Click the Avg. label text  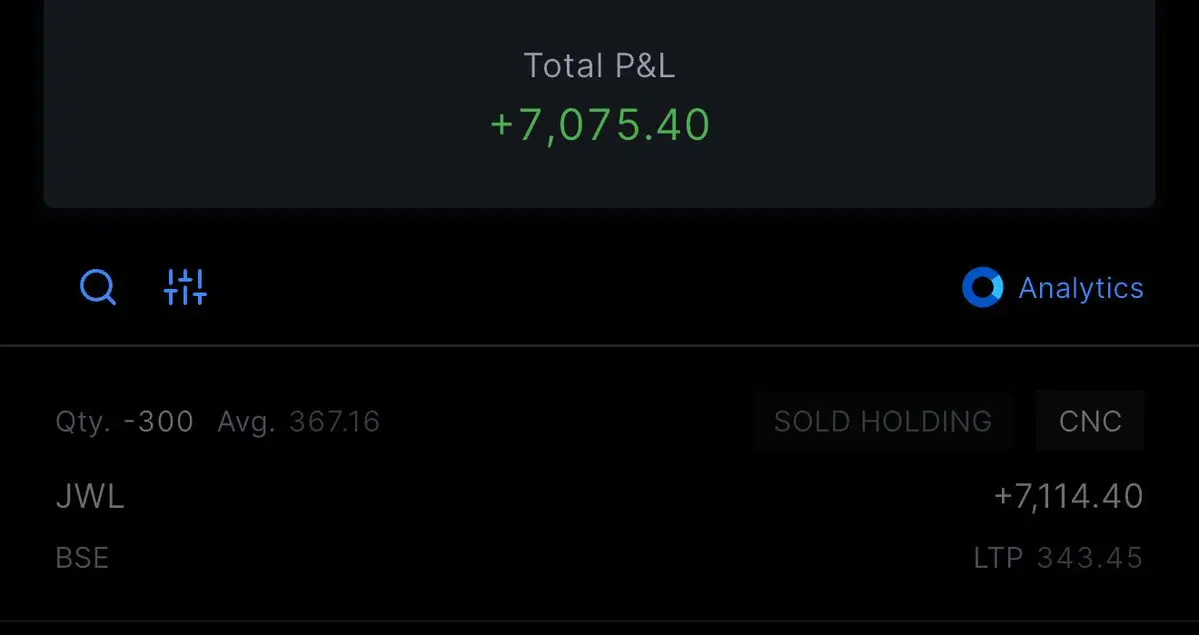pyautogui.click(x=246, y=422)
